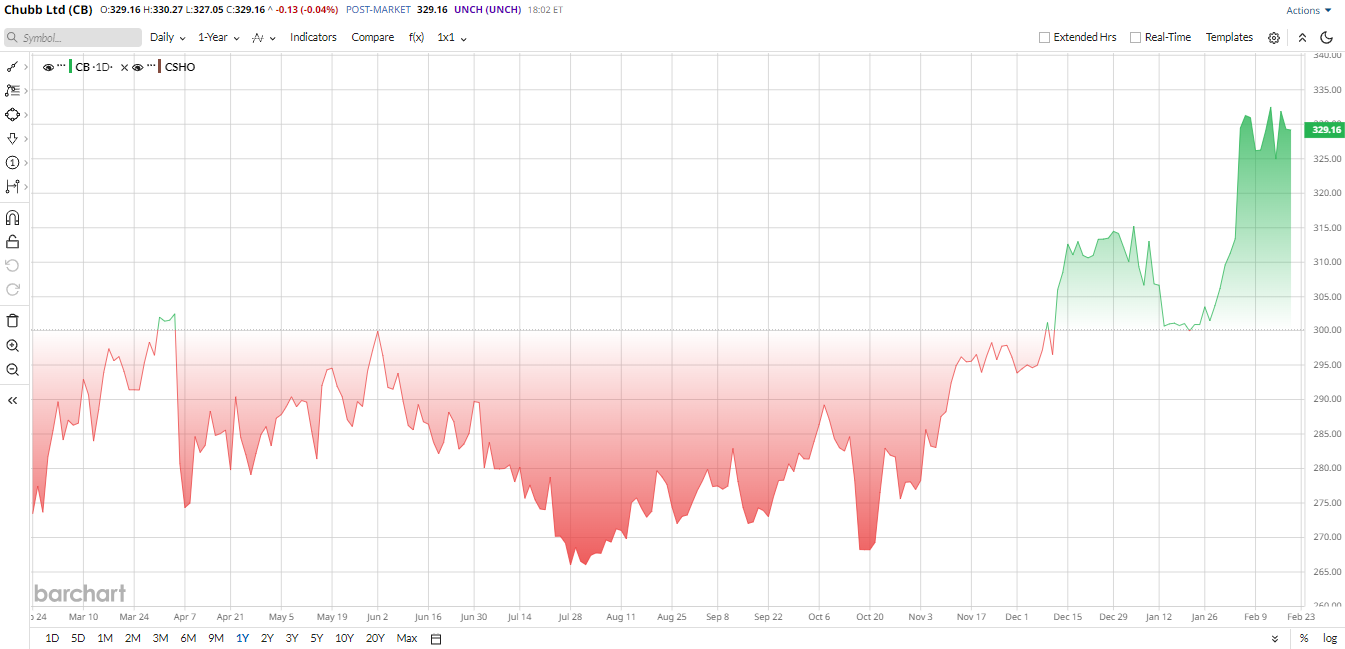
Task: Open the CB series more-options dots
Action: [61, 66]
